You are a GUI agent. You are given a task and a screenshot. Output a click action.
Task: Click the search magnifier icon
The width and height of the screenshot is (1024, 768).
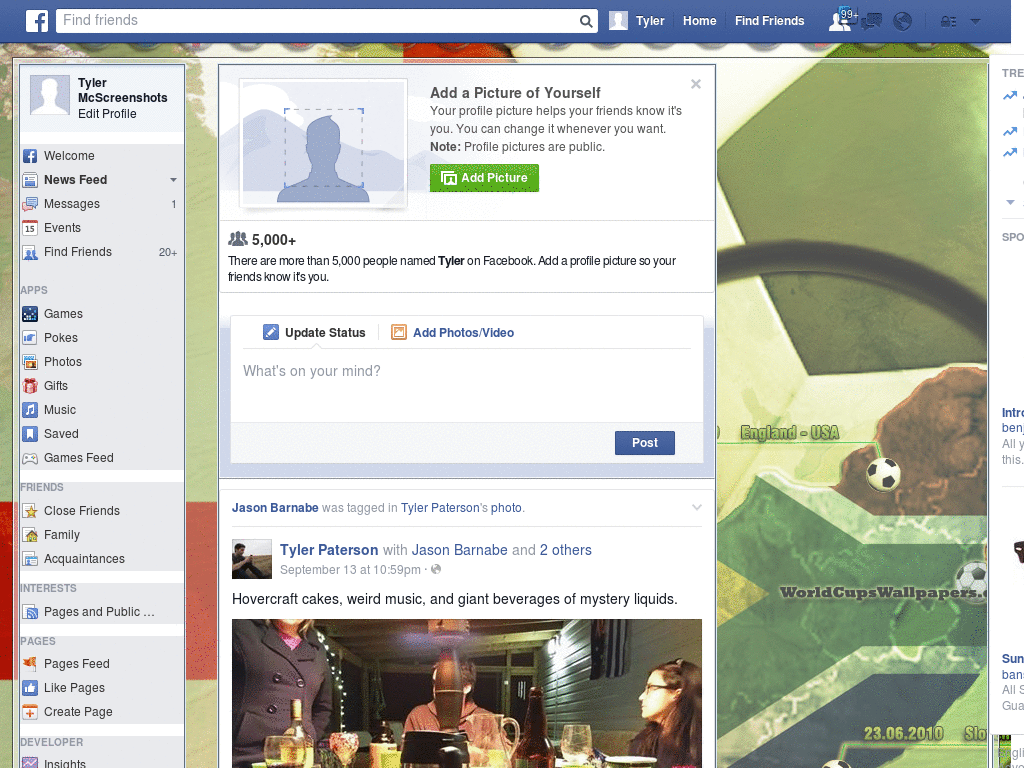click(x=586, y=21)
